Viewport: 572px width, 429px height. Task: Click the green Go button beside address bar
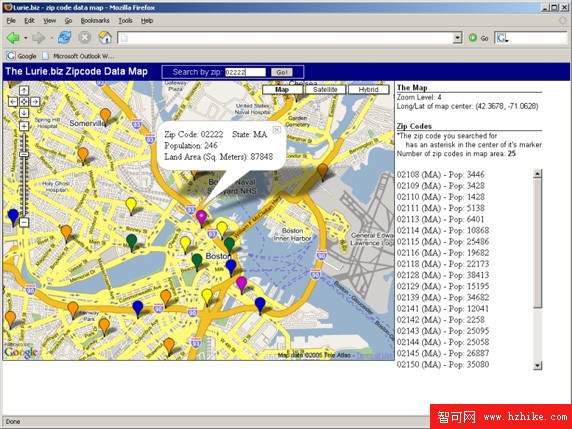(479, 38)
